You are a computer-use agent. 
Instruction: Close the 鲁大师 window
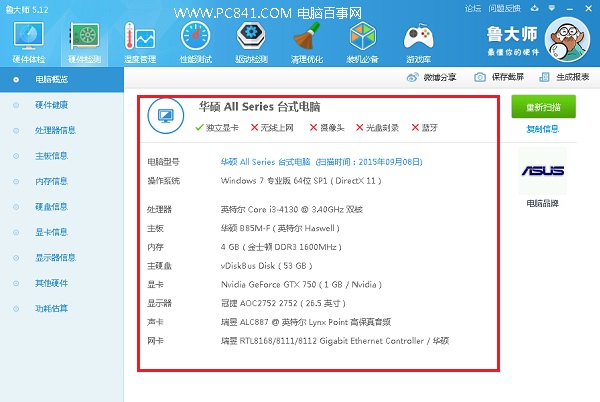pyautogui.click(x=589, y=8)
